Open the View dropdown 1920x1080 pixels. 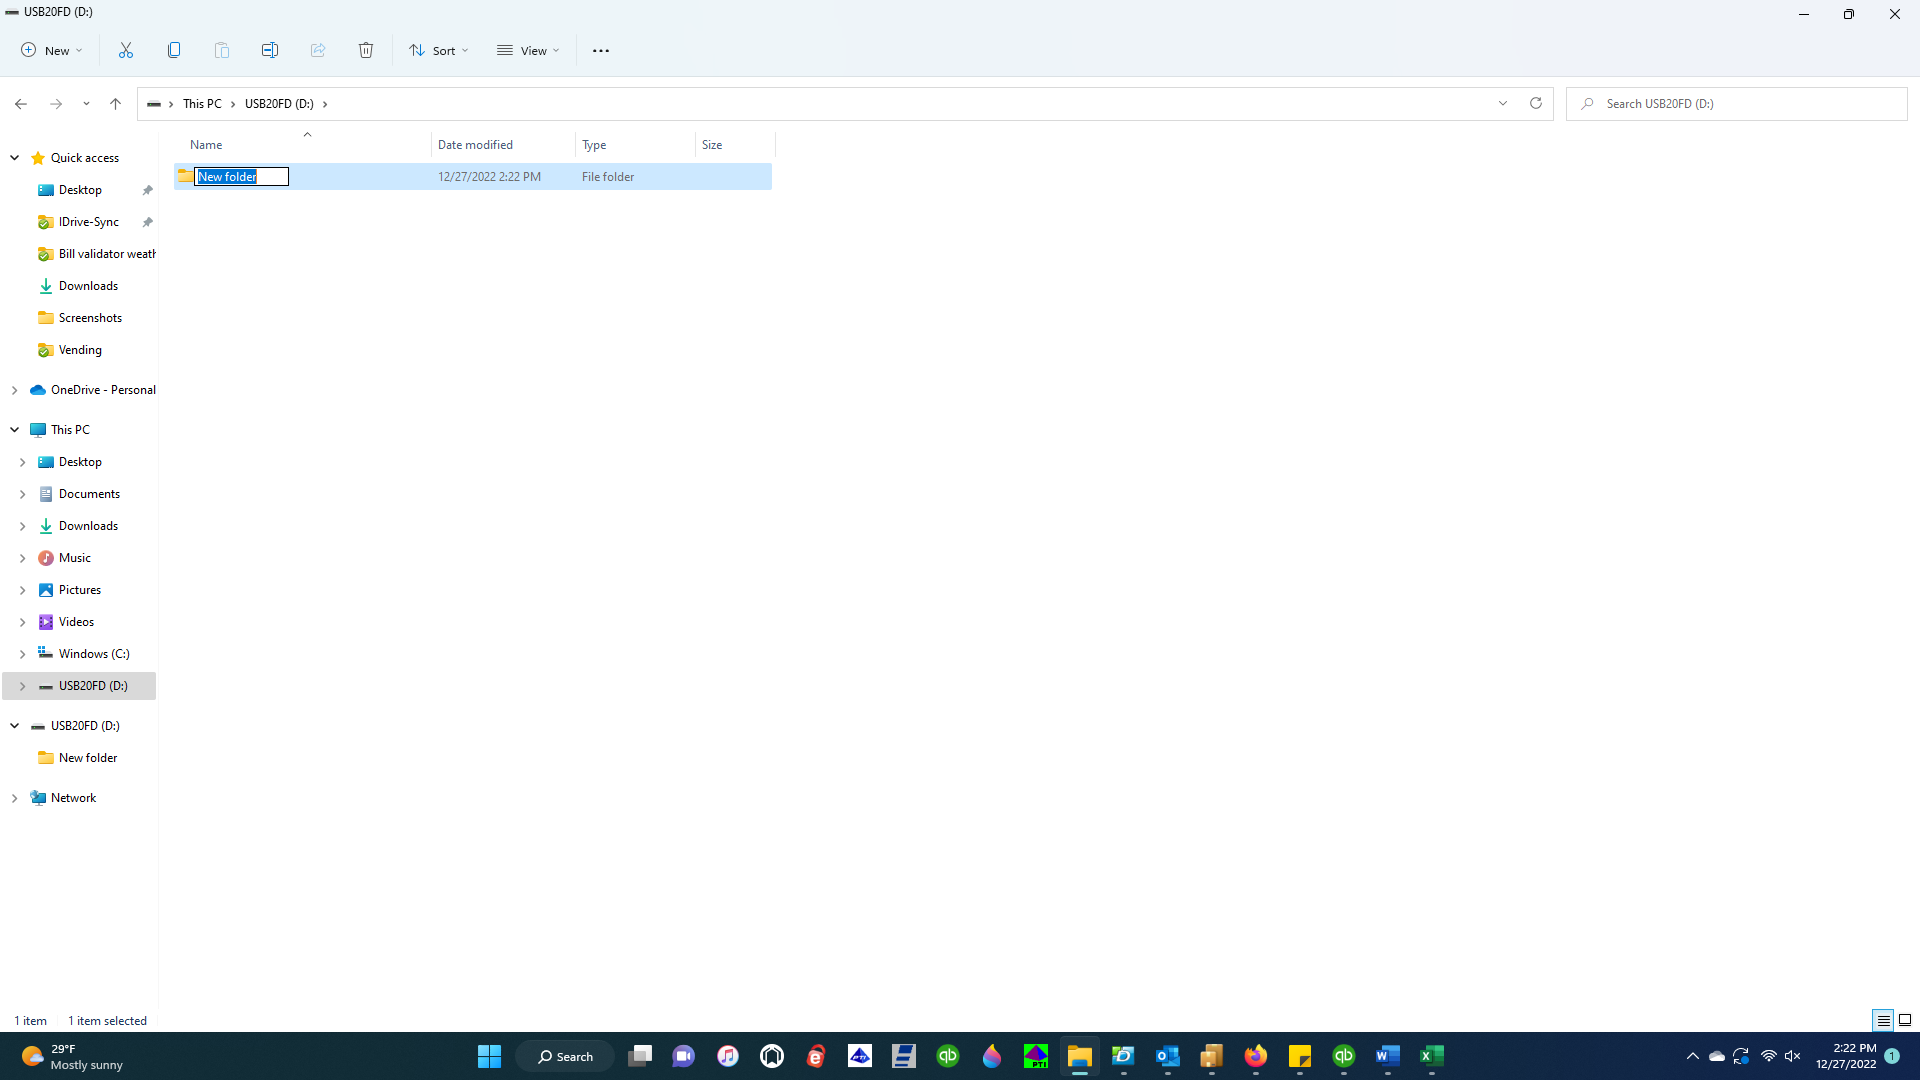click(x=528, y=50)
